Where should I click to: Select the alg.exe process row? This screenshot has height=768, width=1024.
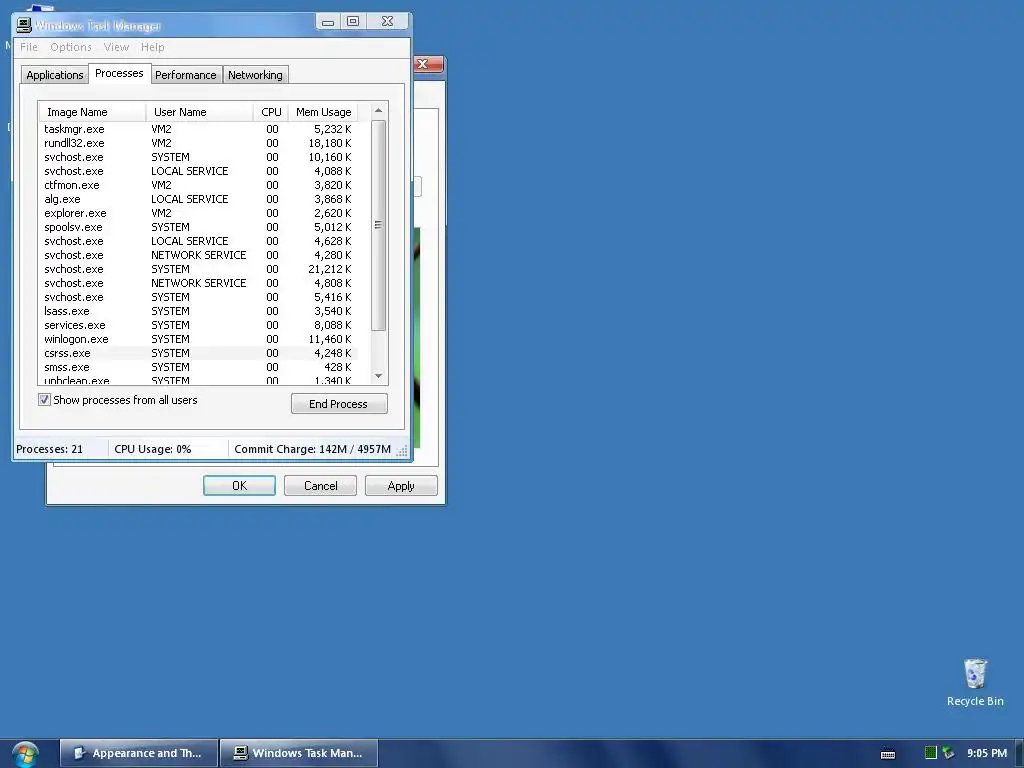[x=198, y=199]
